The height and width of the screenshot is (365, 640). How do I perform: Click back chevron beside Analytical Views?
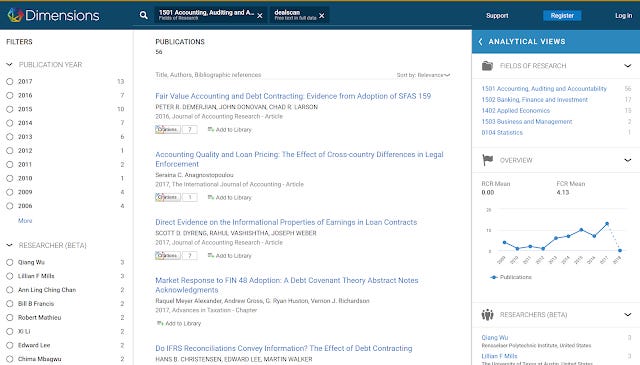480,42
